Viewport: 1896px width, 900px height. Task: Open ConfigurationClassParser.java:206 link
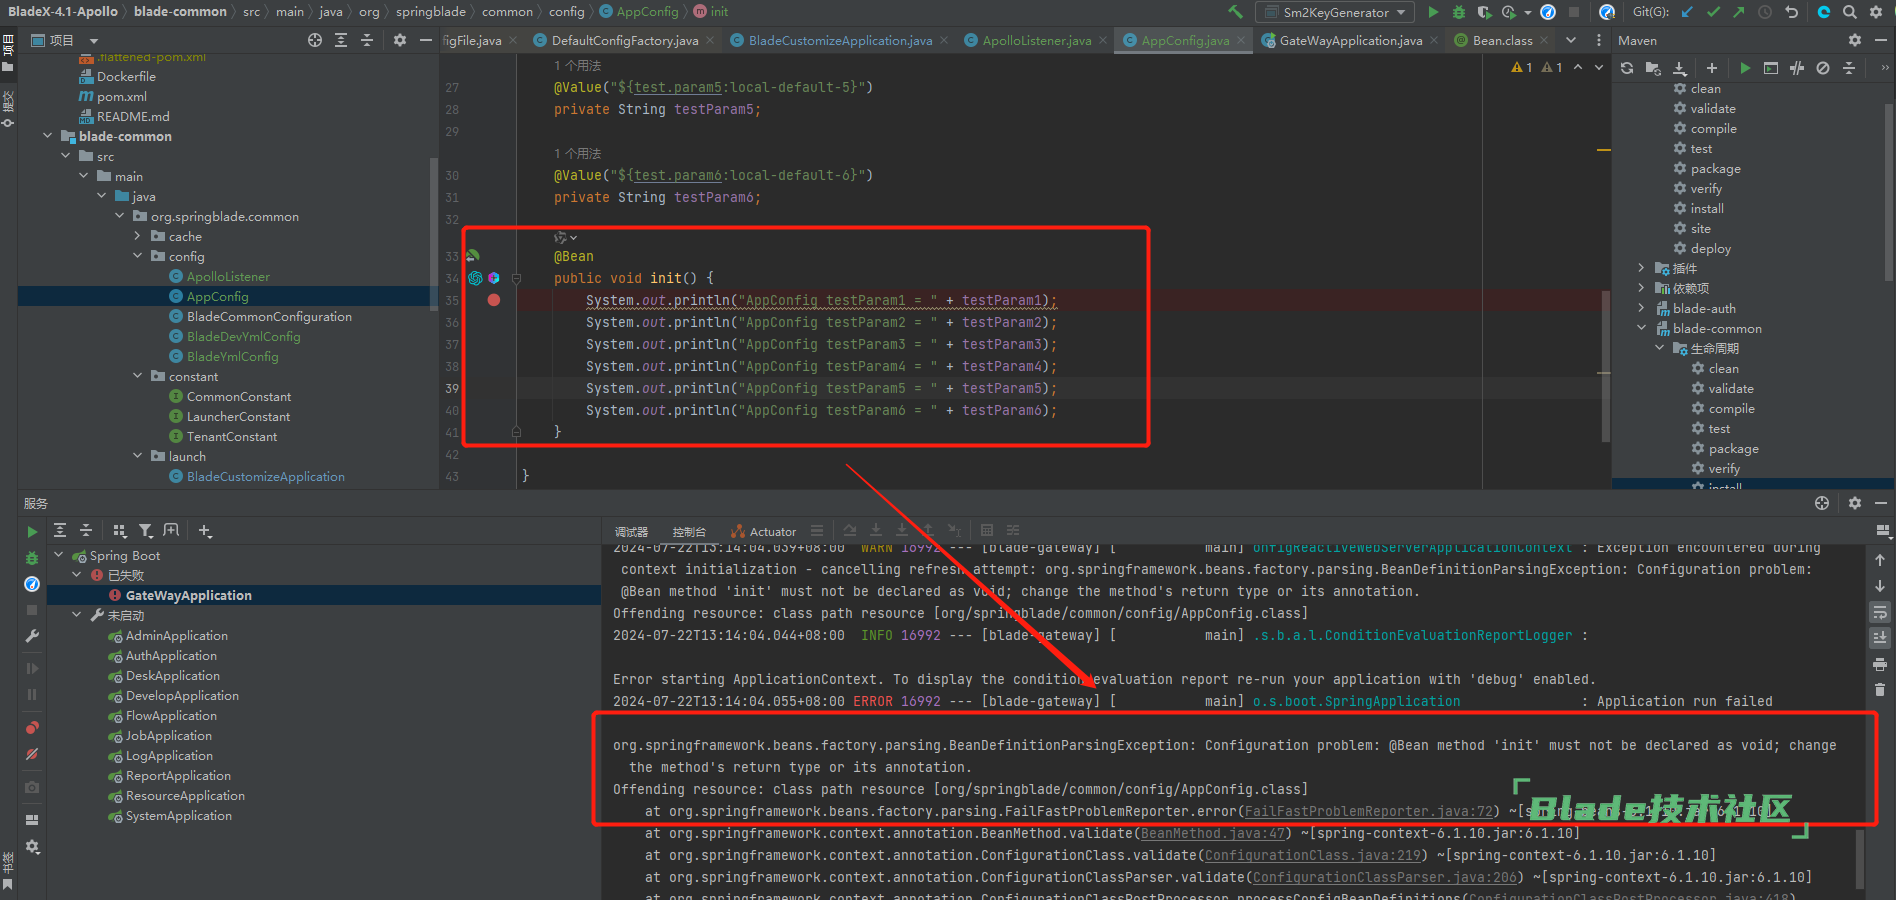[x=1385, y=877]
